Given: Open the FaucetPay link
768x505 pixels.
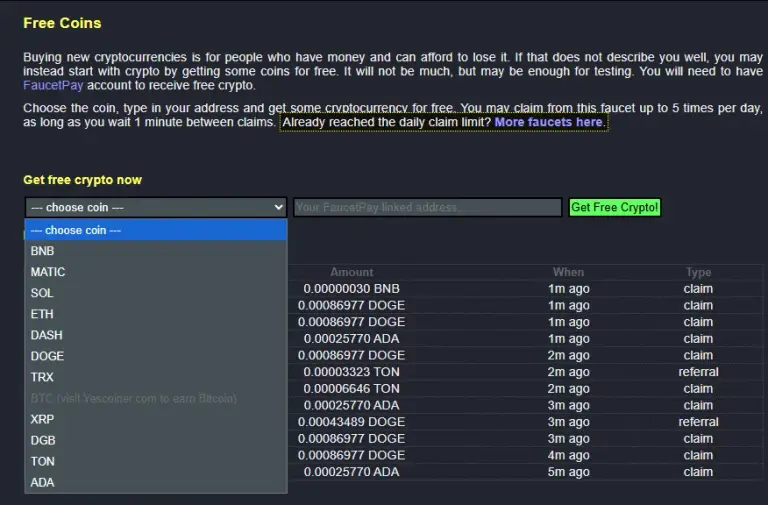Looking at the screenshot, I should point(53,85).
